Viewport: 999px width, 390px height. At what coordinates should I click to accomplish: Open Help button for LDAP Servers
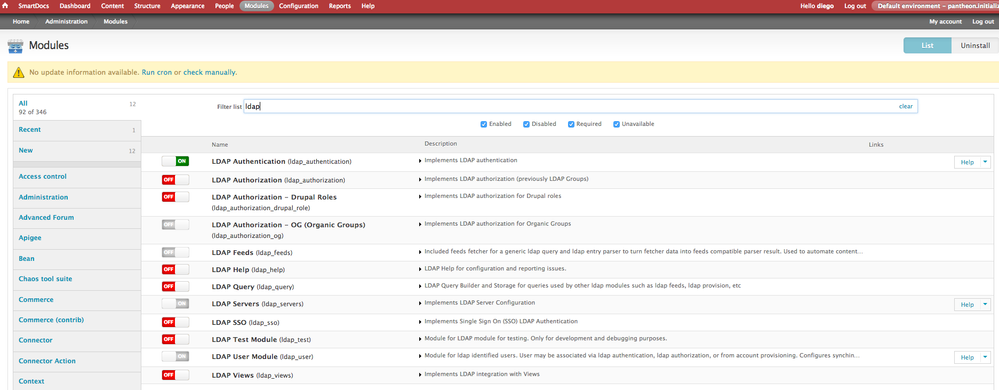click(967, 305)
